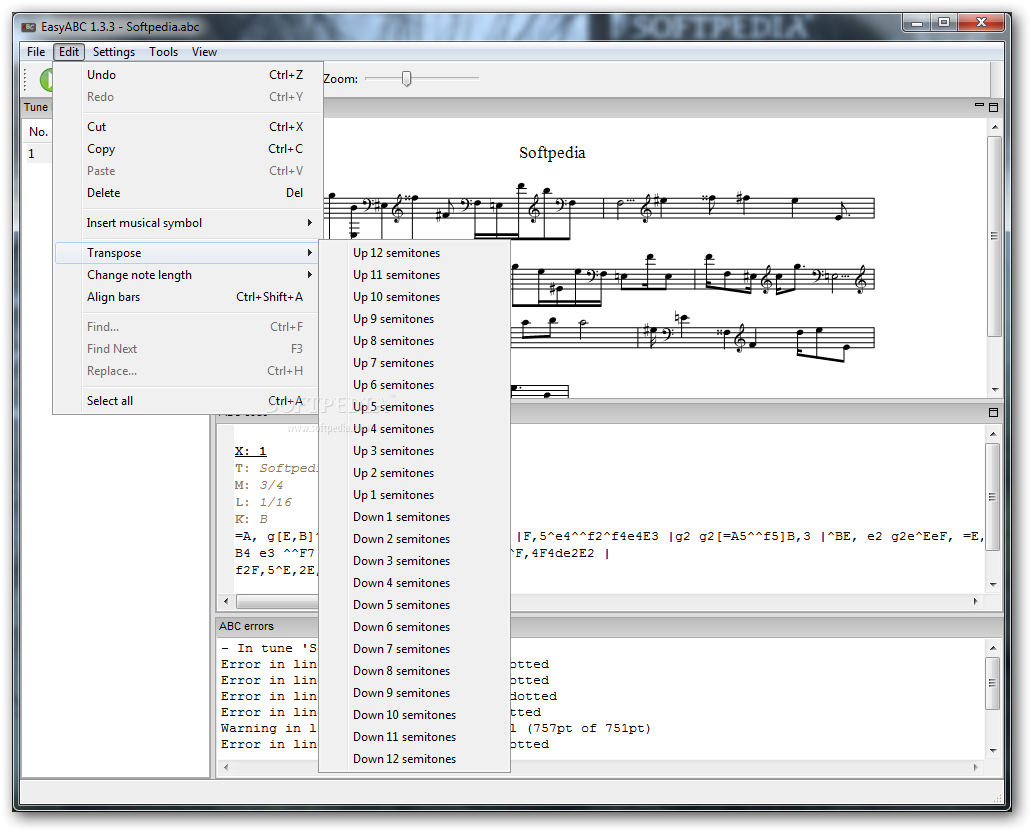Viewport: 1032px width, 832px height.
Task: Transpose Down 9 semitones
Action: pos(415,693)
